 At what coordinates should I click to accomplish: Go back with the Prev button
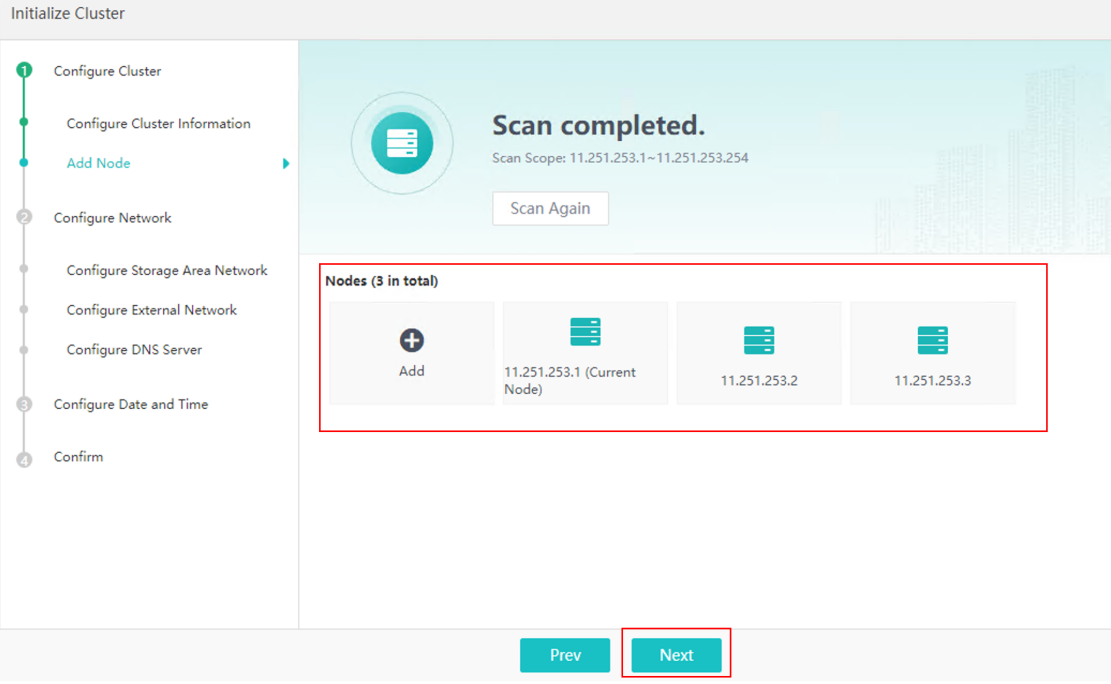click(x=565, y=655)
